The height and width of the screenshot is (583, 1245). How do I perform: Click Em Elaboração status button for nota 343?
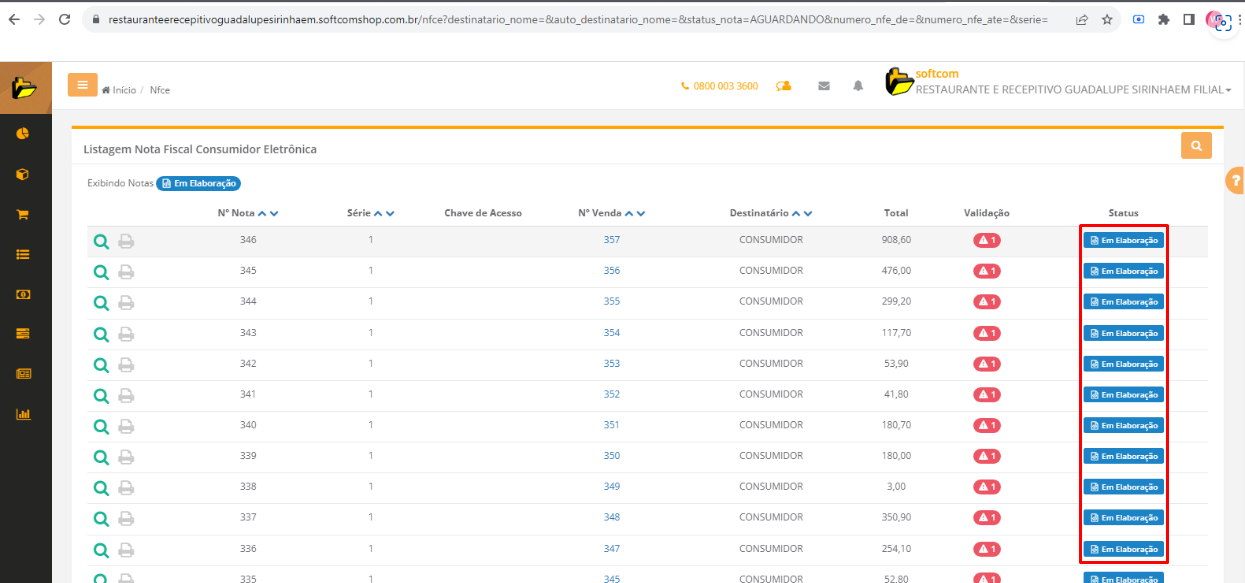[1123, 333]
